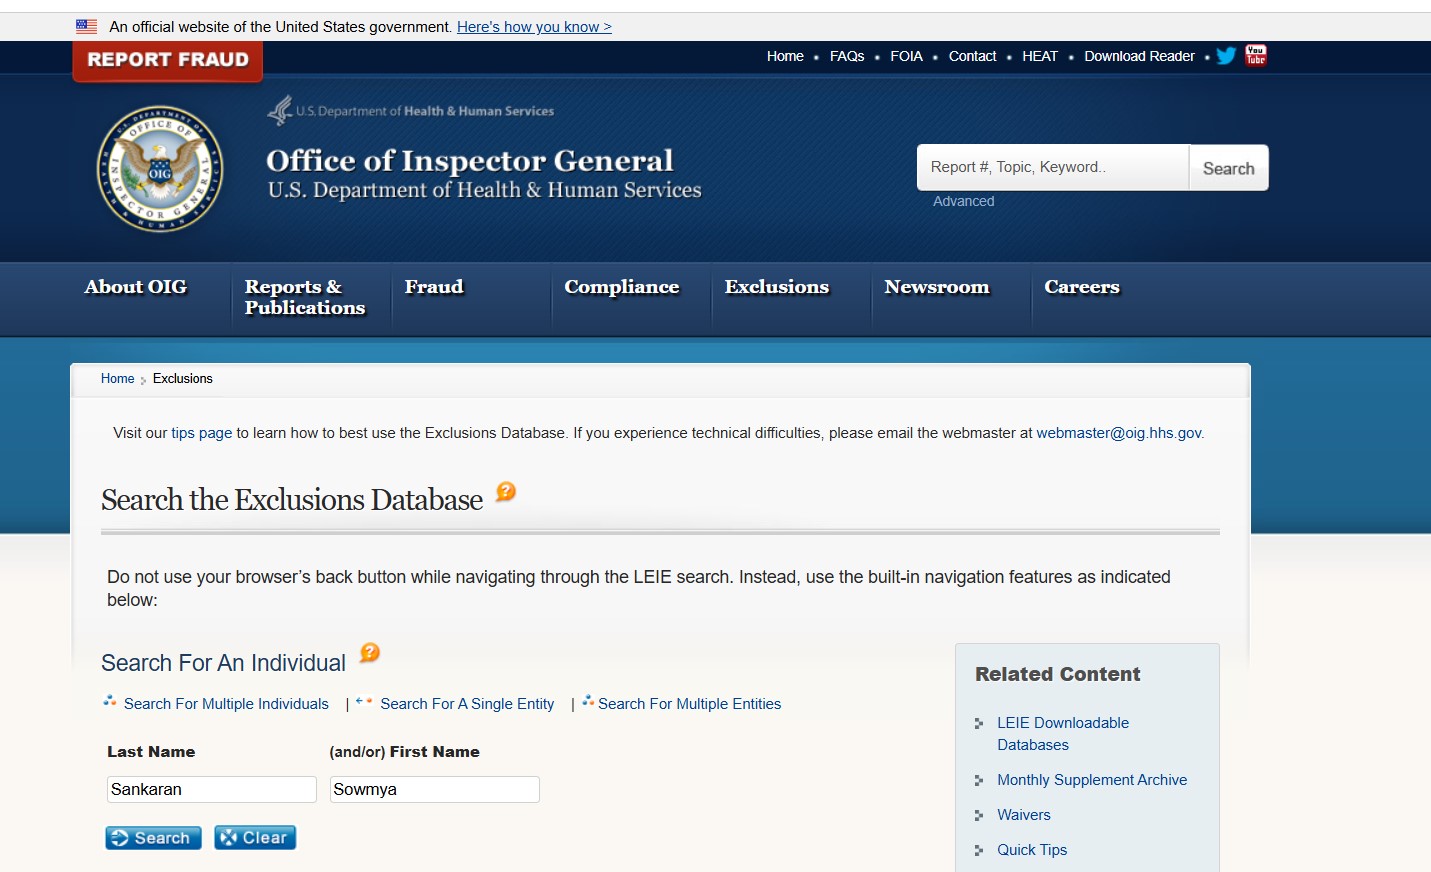
Task: Click bullet icon beside Waivers
Action: (979, 815)
